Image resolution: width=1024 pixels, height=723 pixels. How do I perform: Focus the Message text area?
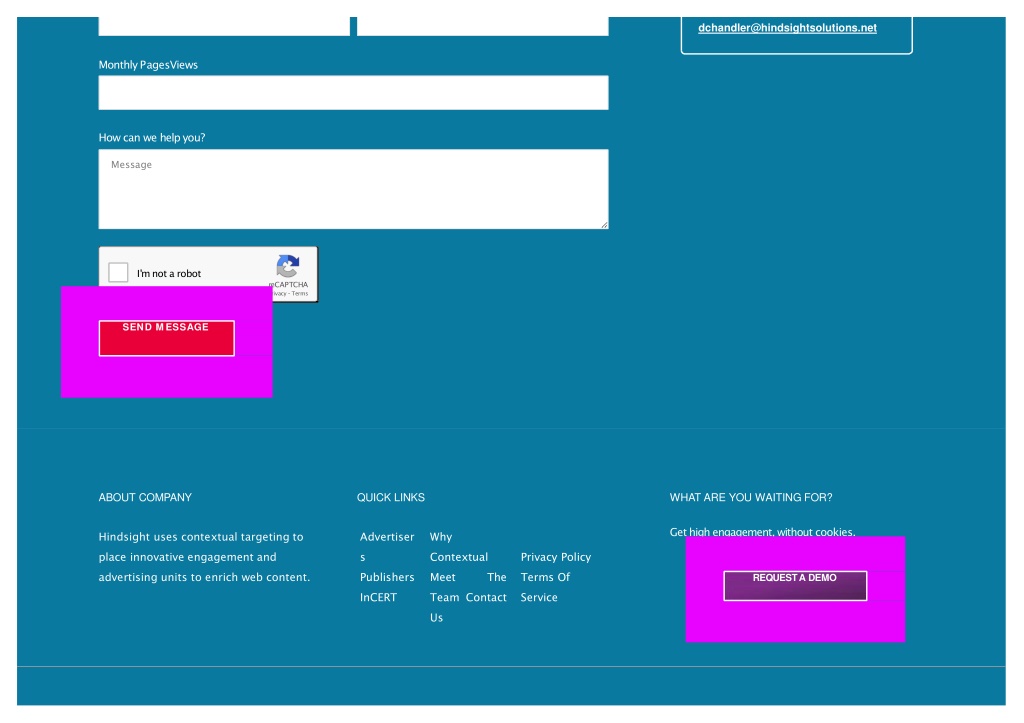click(353, 189)
